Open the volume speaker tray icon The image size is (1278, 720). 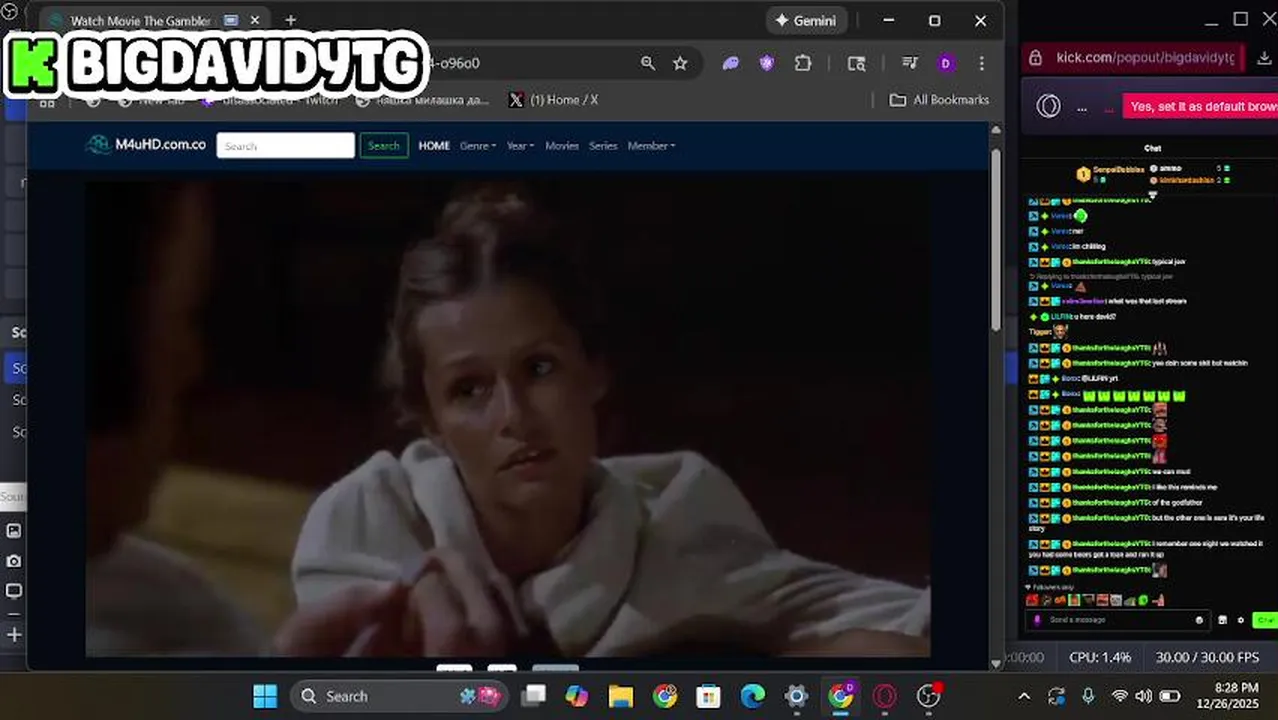1143,696
